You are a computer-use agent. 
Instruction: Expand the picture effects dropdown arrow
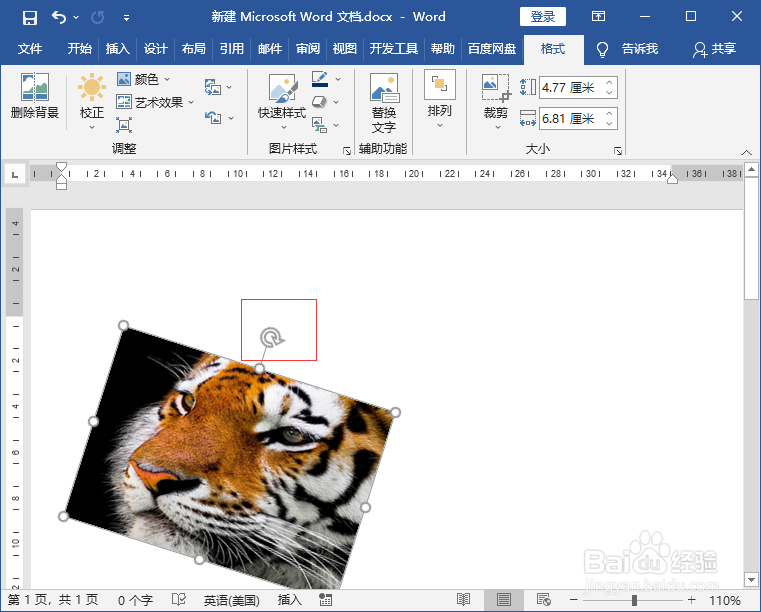click(x=336, y=102)
